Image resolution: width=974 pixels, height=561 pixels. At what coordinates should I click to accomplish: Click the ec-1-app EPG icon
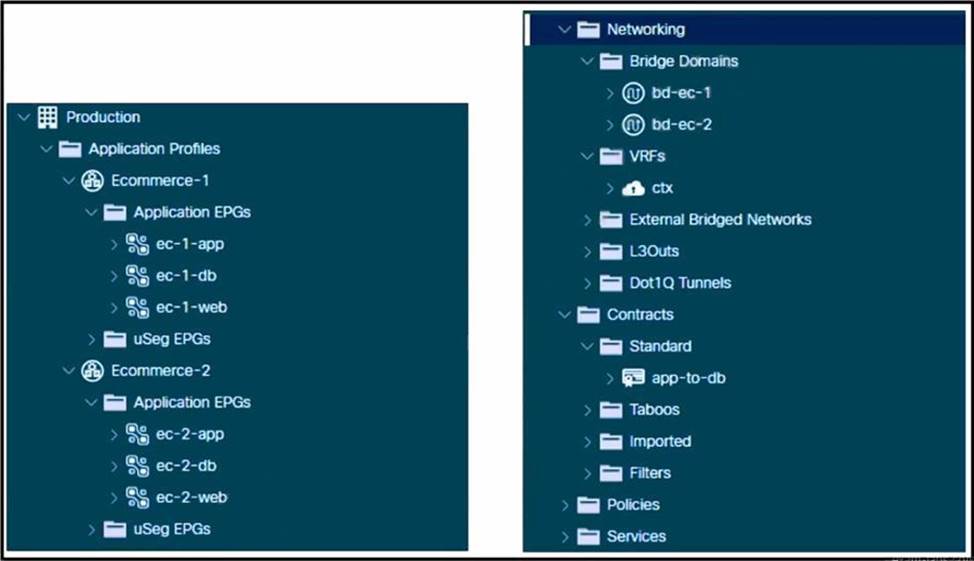coord(137,244)
